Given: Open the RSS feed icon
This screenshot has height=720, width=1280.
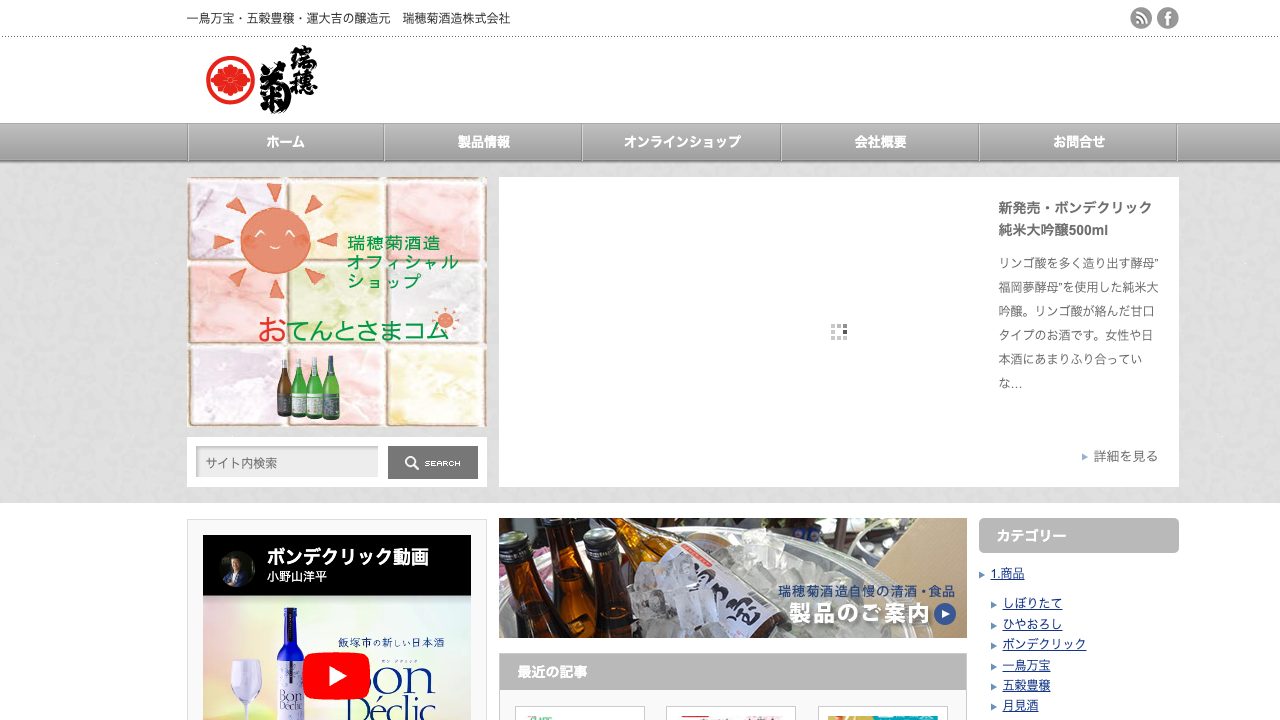Looking at the screenshot, I should pyautogui.click(x=1141, y=18).
